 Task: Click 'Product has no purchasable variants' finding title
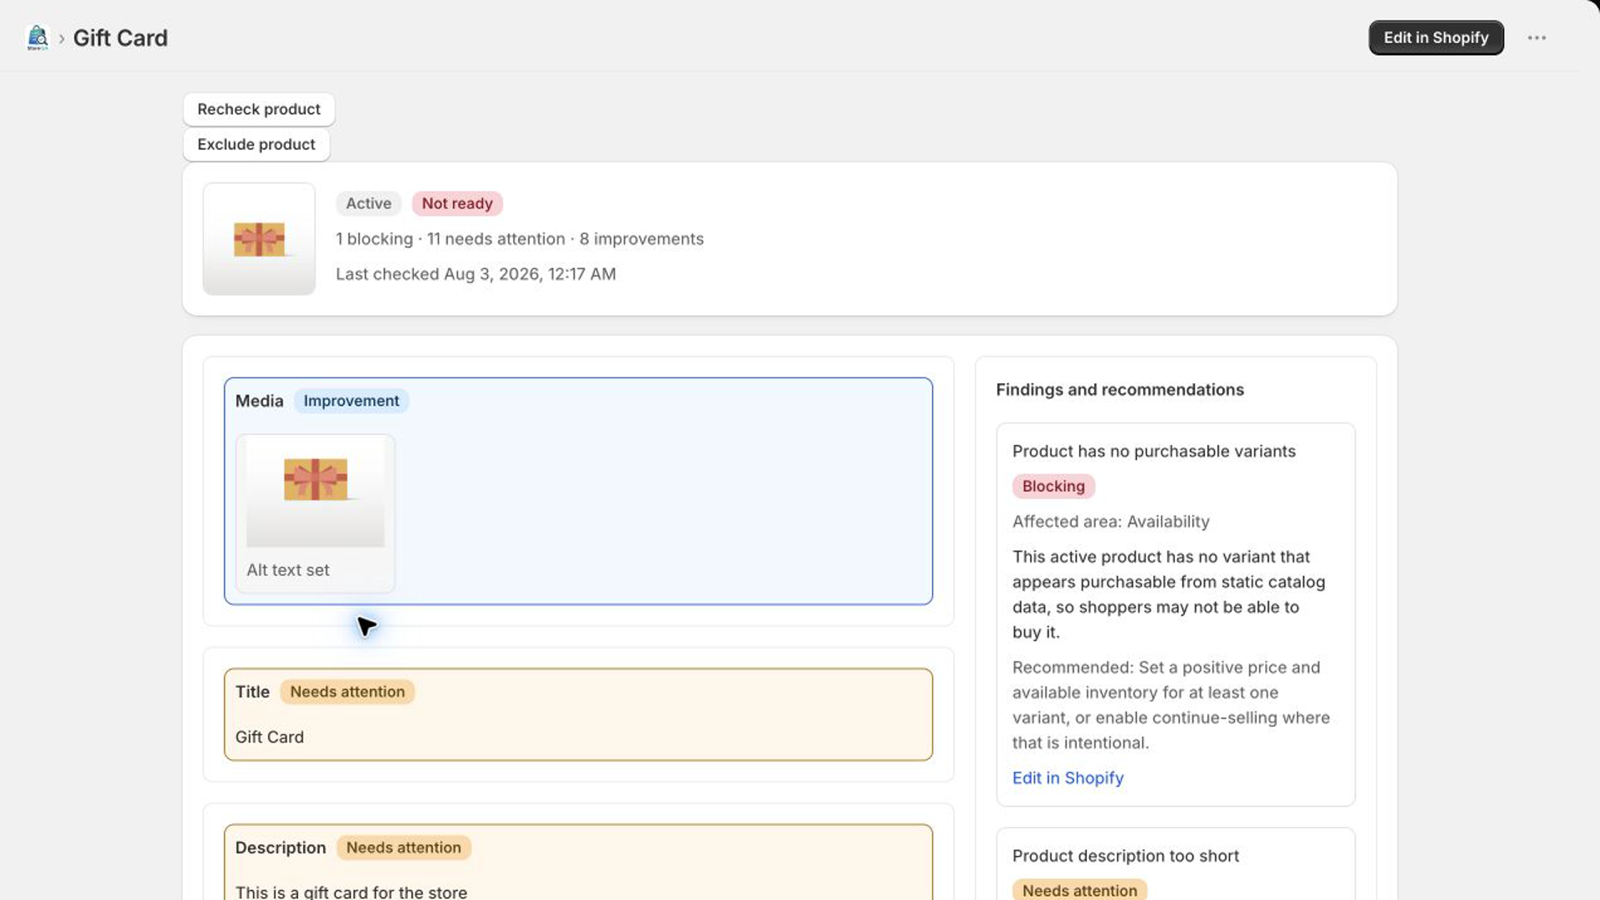click(1154, 451)
